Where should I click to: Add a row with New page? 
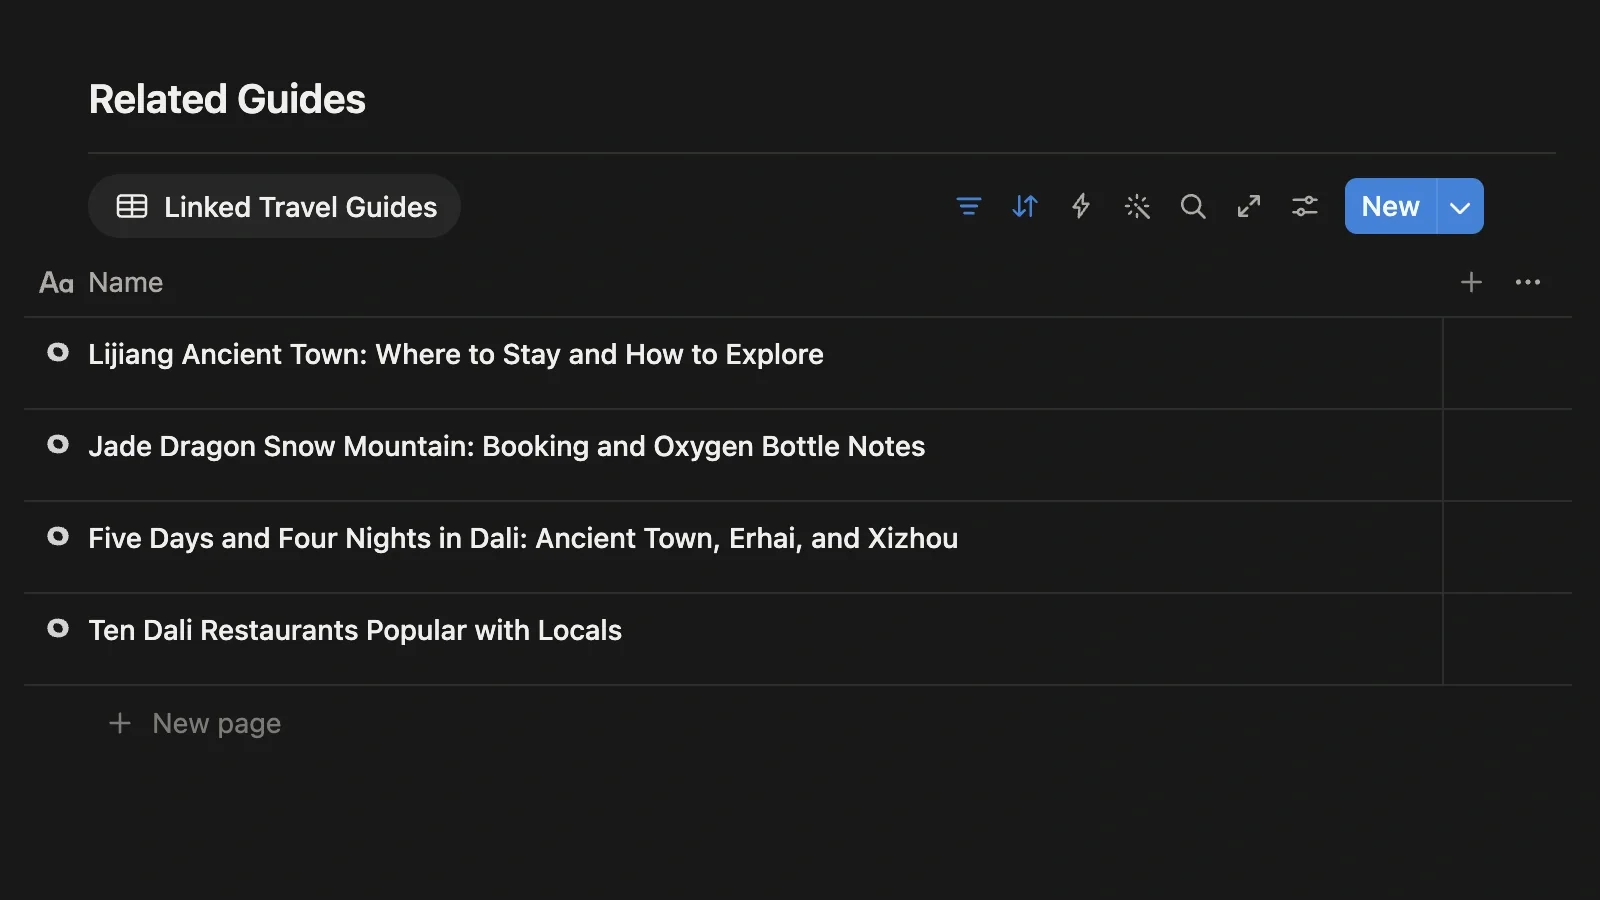tap(195, 723)
